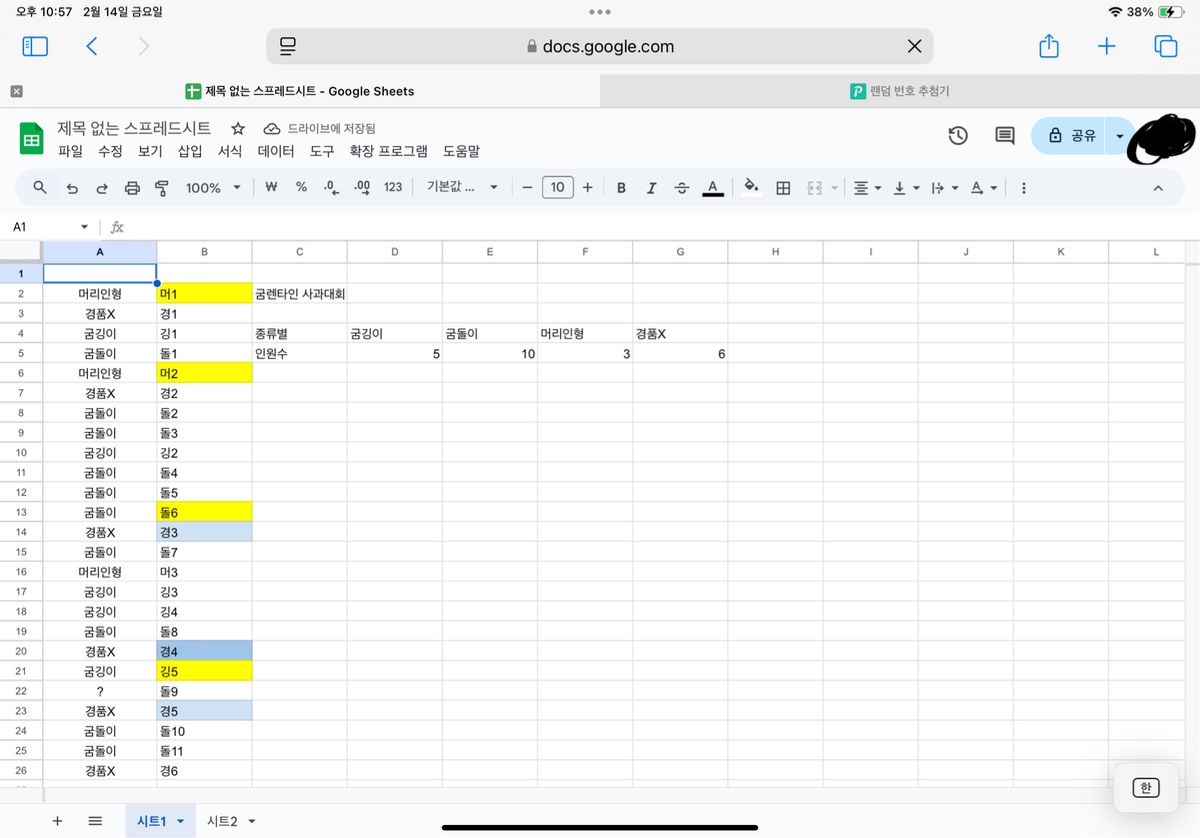Image resolution: width=1200 pixels, height=838 pixels.
Task: Open the 기본값 font dropdown
Action: click(462, 188)
